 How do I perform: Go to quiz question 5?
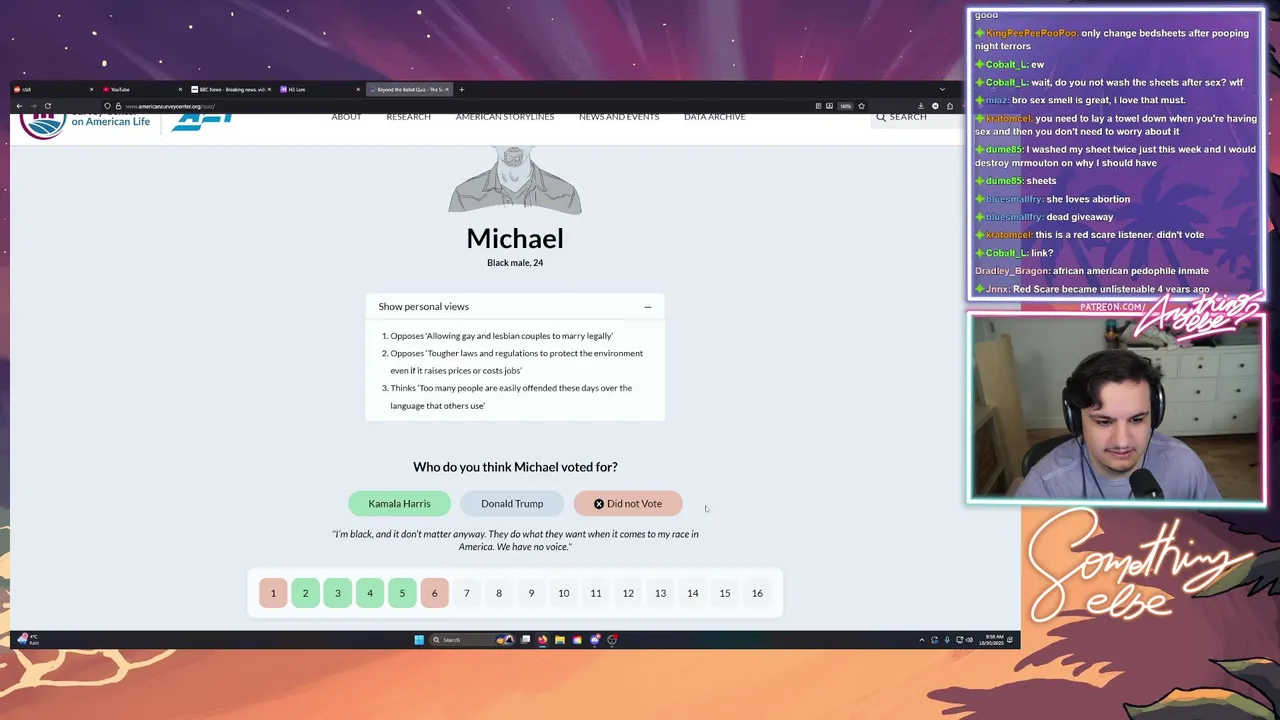402,593
